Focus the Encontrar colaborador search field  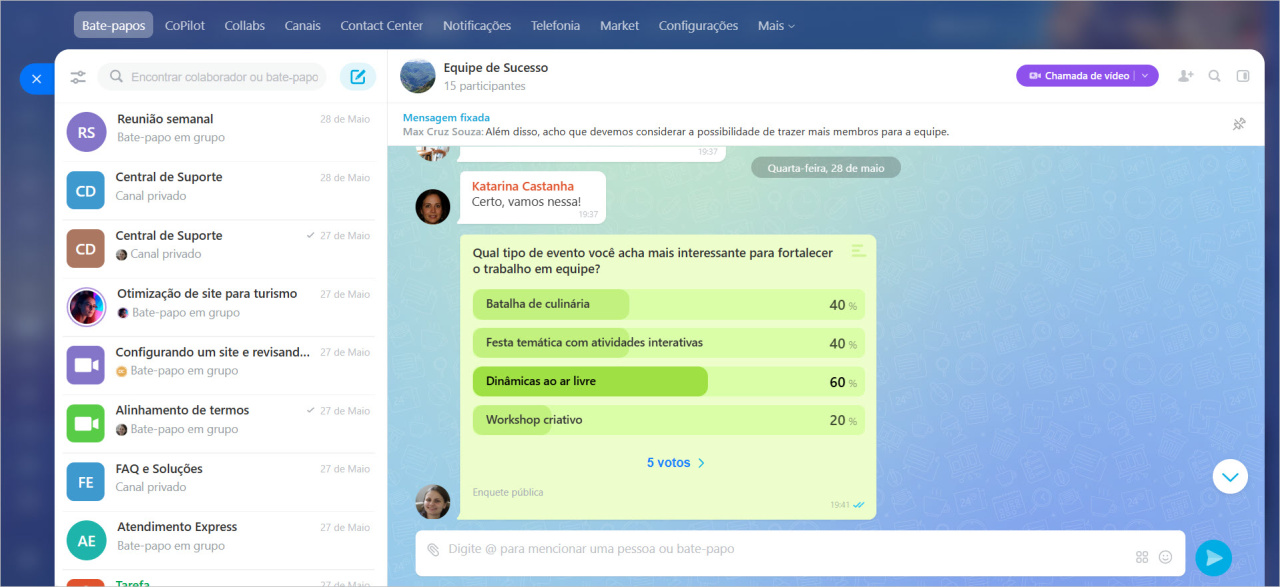212,77
